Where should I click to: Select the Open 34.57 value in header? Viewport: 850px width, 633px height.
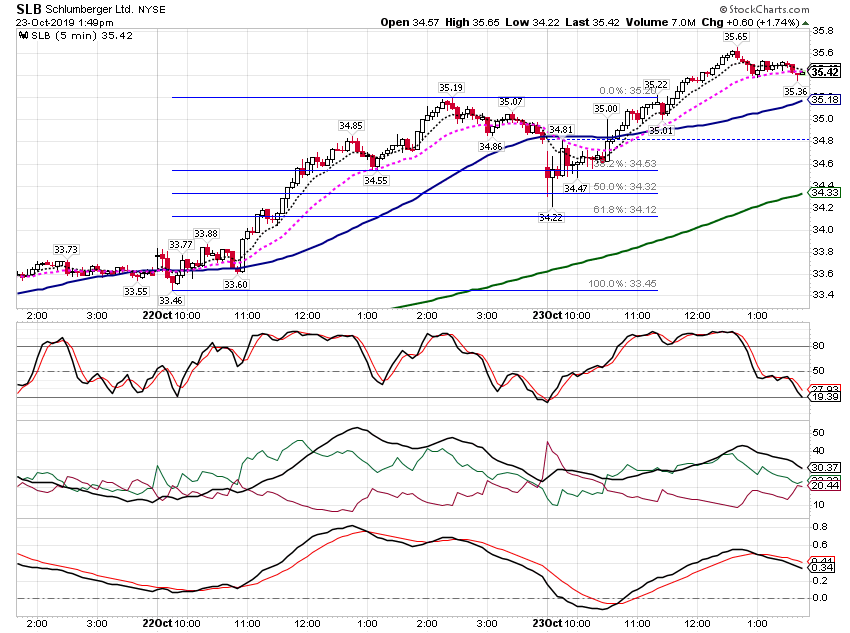(x=410, y=22)
